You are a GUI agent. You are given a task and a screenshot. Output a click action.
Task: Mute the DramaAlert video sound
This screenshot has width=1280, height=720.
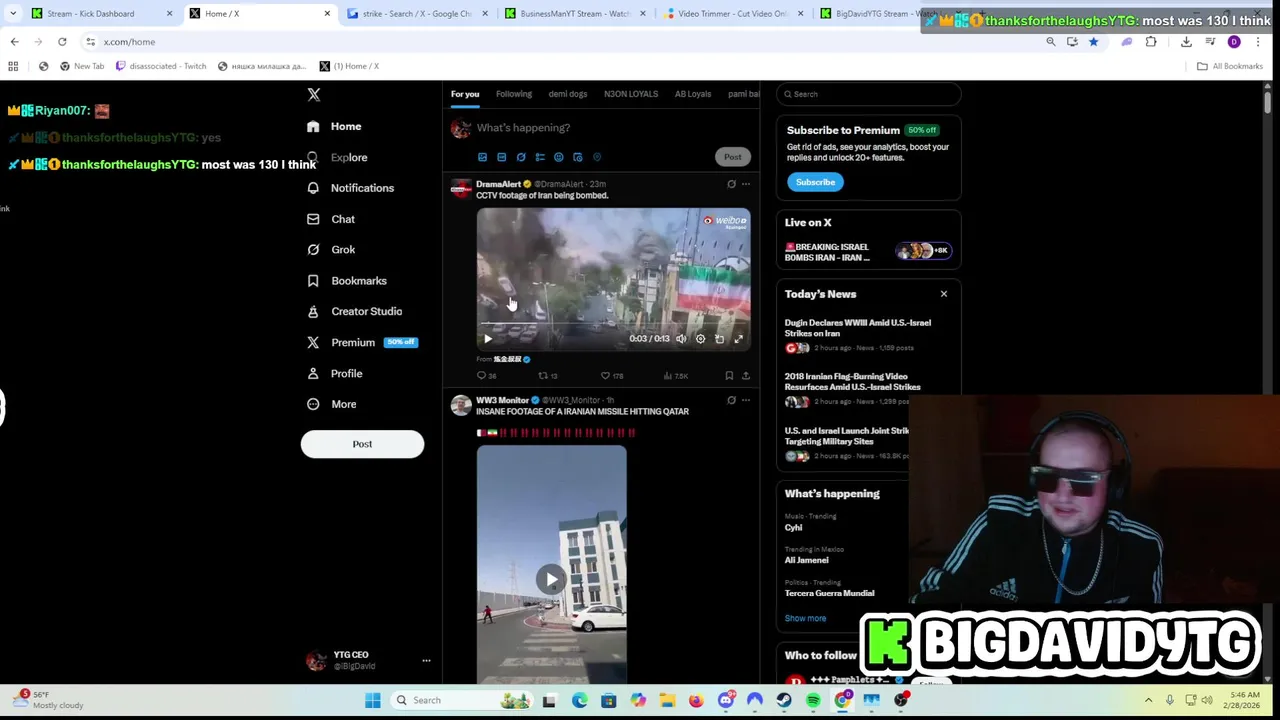point(681,339)
